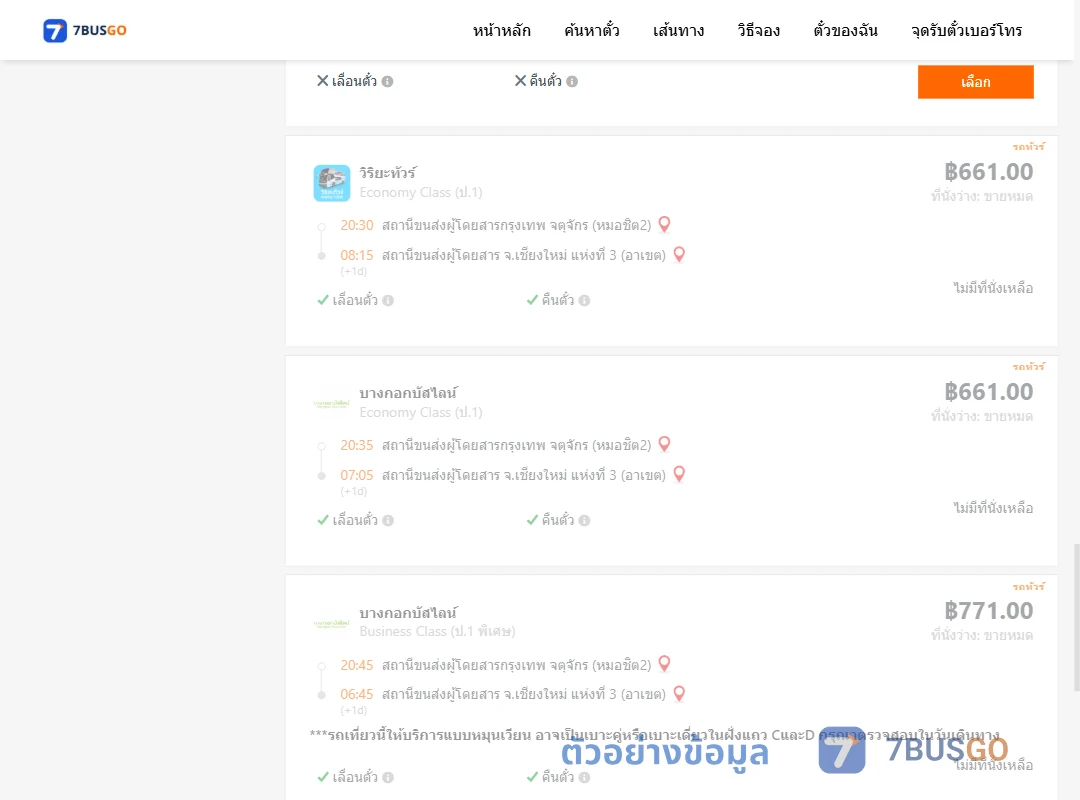The height and width of the screenshot is (800, 1080).
Task: Click the page vertical scrollbar
Action: tap(1077, 617)
